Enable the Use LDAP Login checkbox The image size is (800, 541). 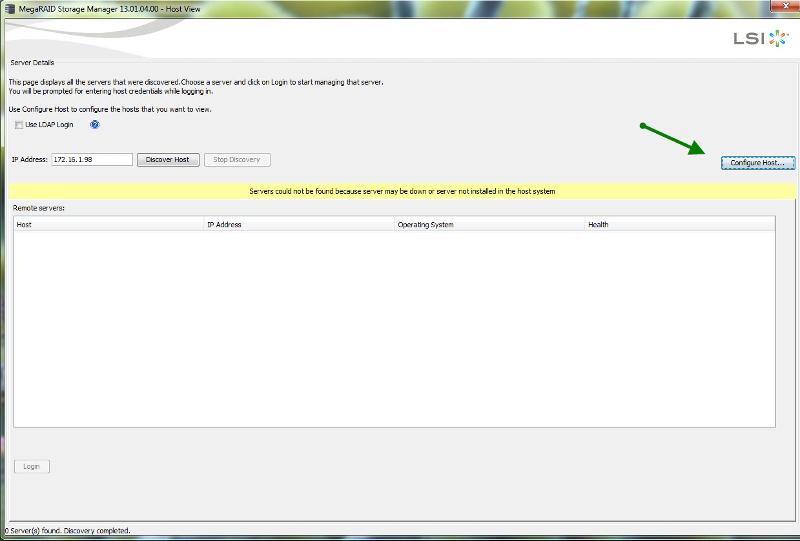click(x=19, y=125)
